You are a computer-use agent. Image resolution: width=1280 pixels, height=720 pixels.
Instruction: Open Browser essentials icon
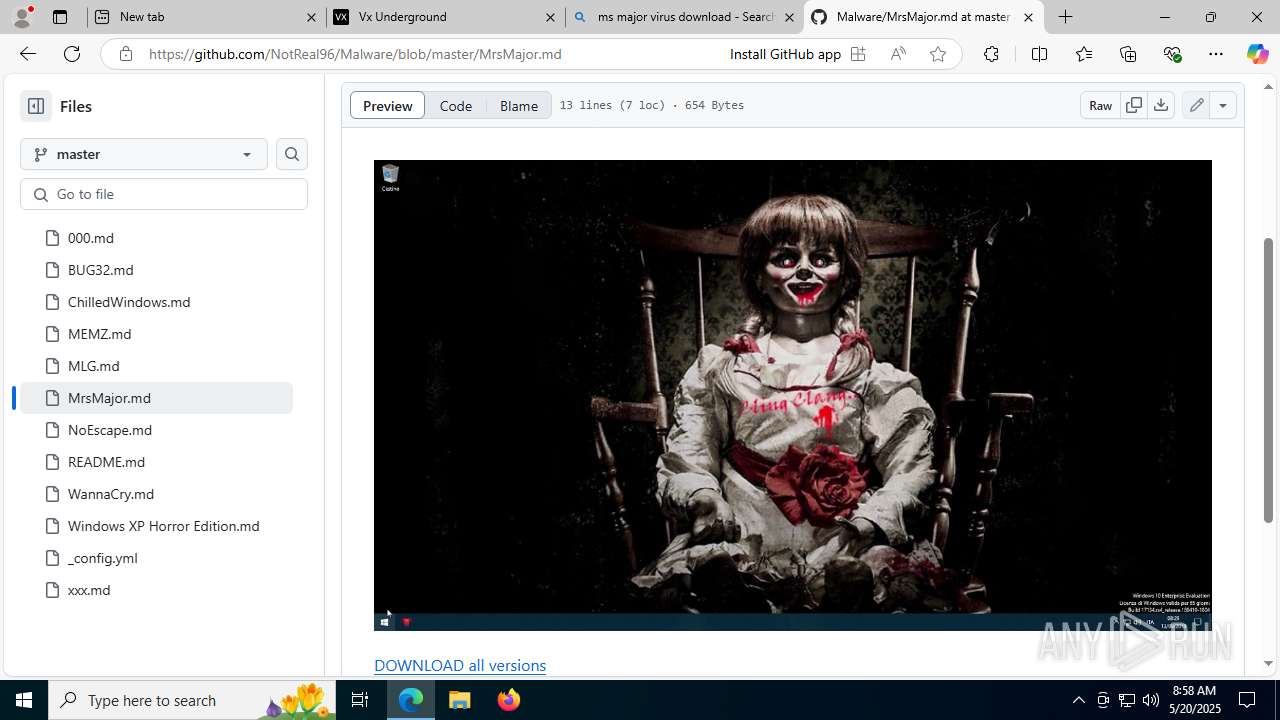1173,54
